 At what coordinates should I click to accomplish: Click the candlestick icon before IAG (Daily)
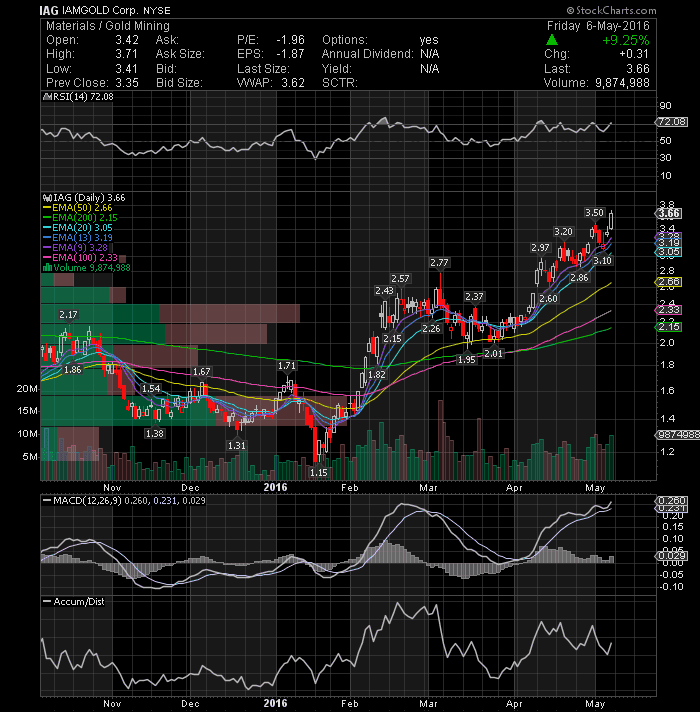(x=46, y=198)
